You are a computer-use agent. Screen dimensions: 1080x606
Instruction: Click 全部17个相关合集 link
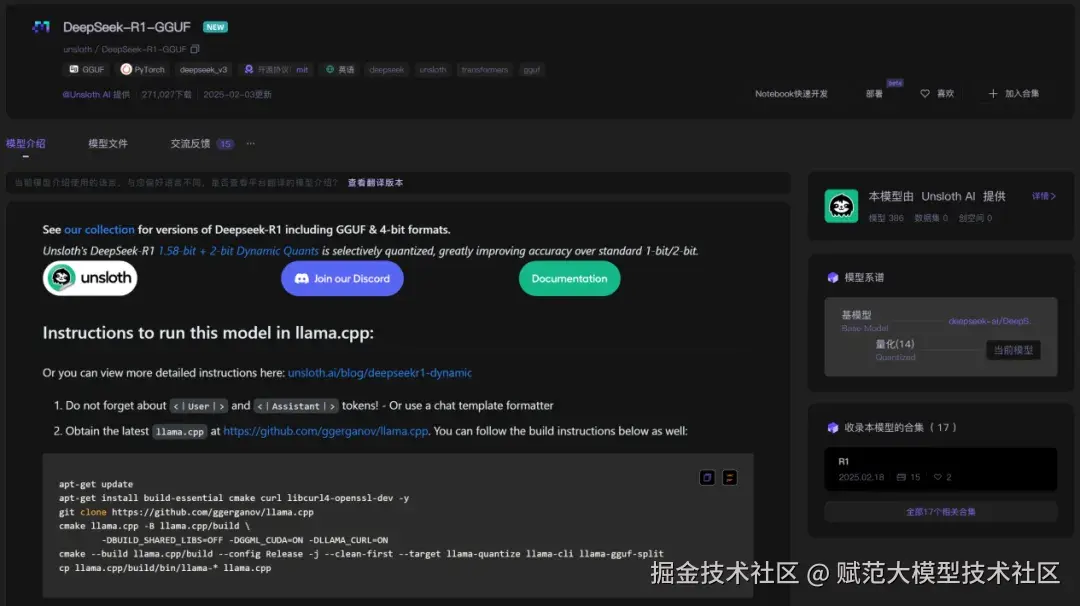pos(941,512)
